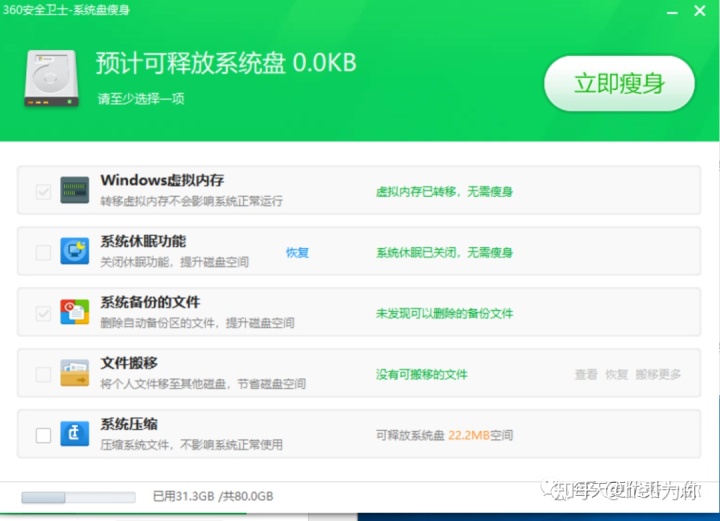Click the 系统压缩 title

click(x=129, y=424)
